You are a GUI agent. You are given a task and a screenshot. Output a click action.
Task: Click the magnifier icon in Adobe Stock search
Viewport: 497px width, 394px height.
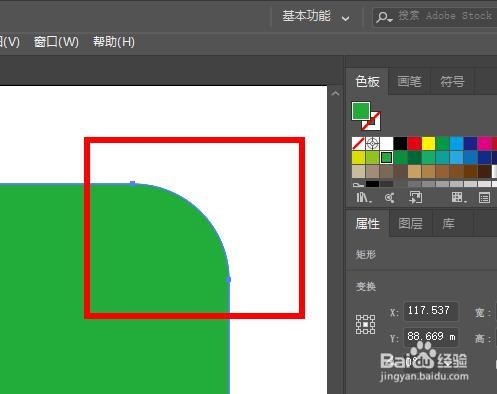(383, 17)
